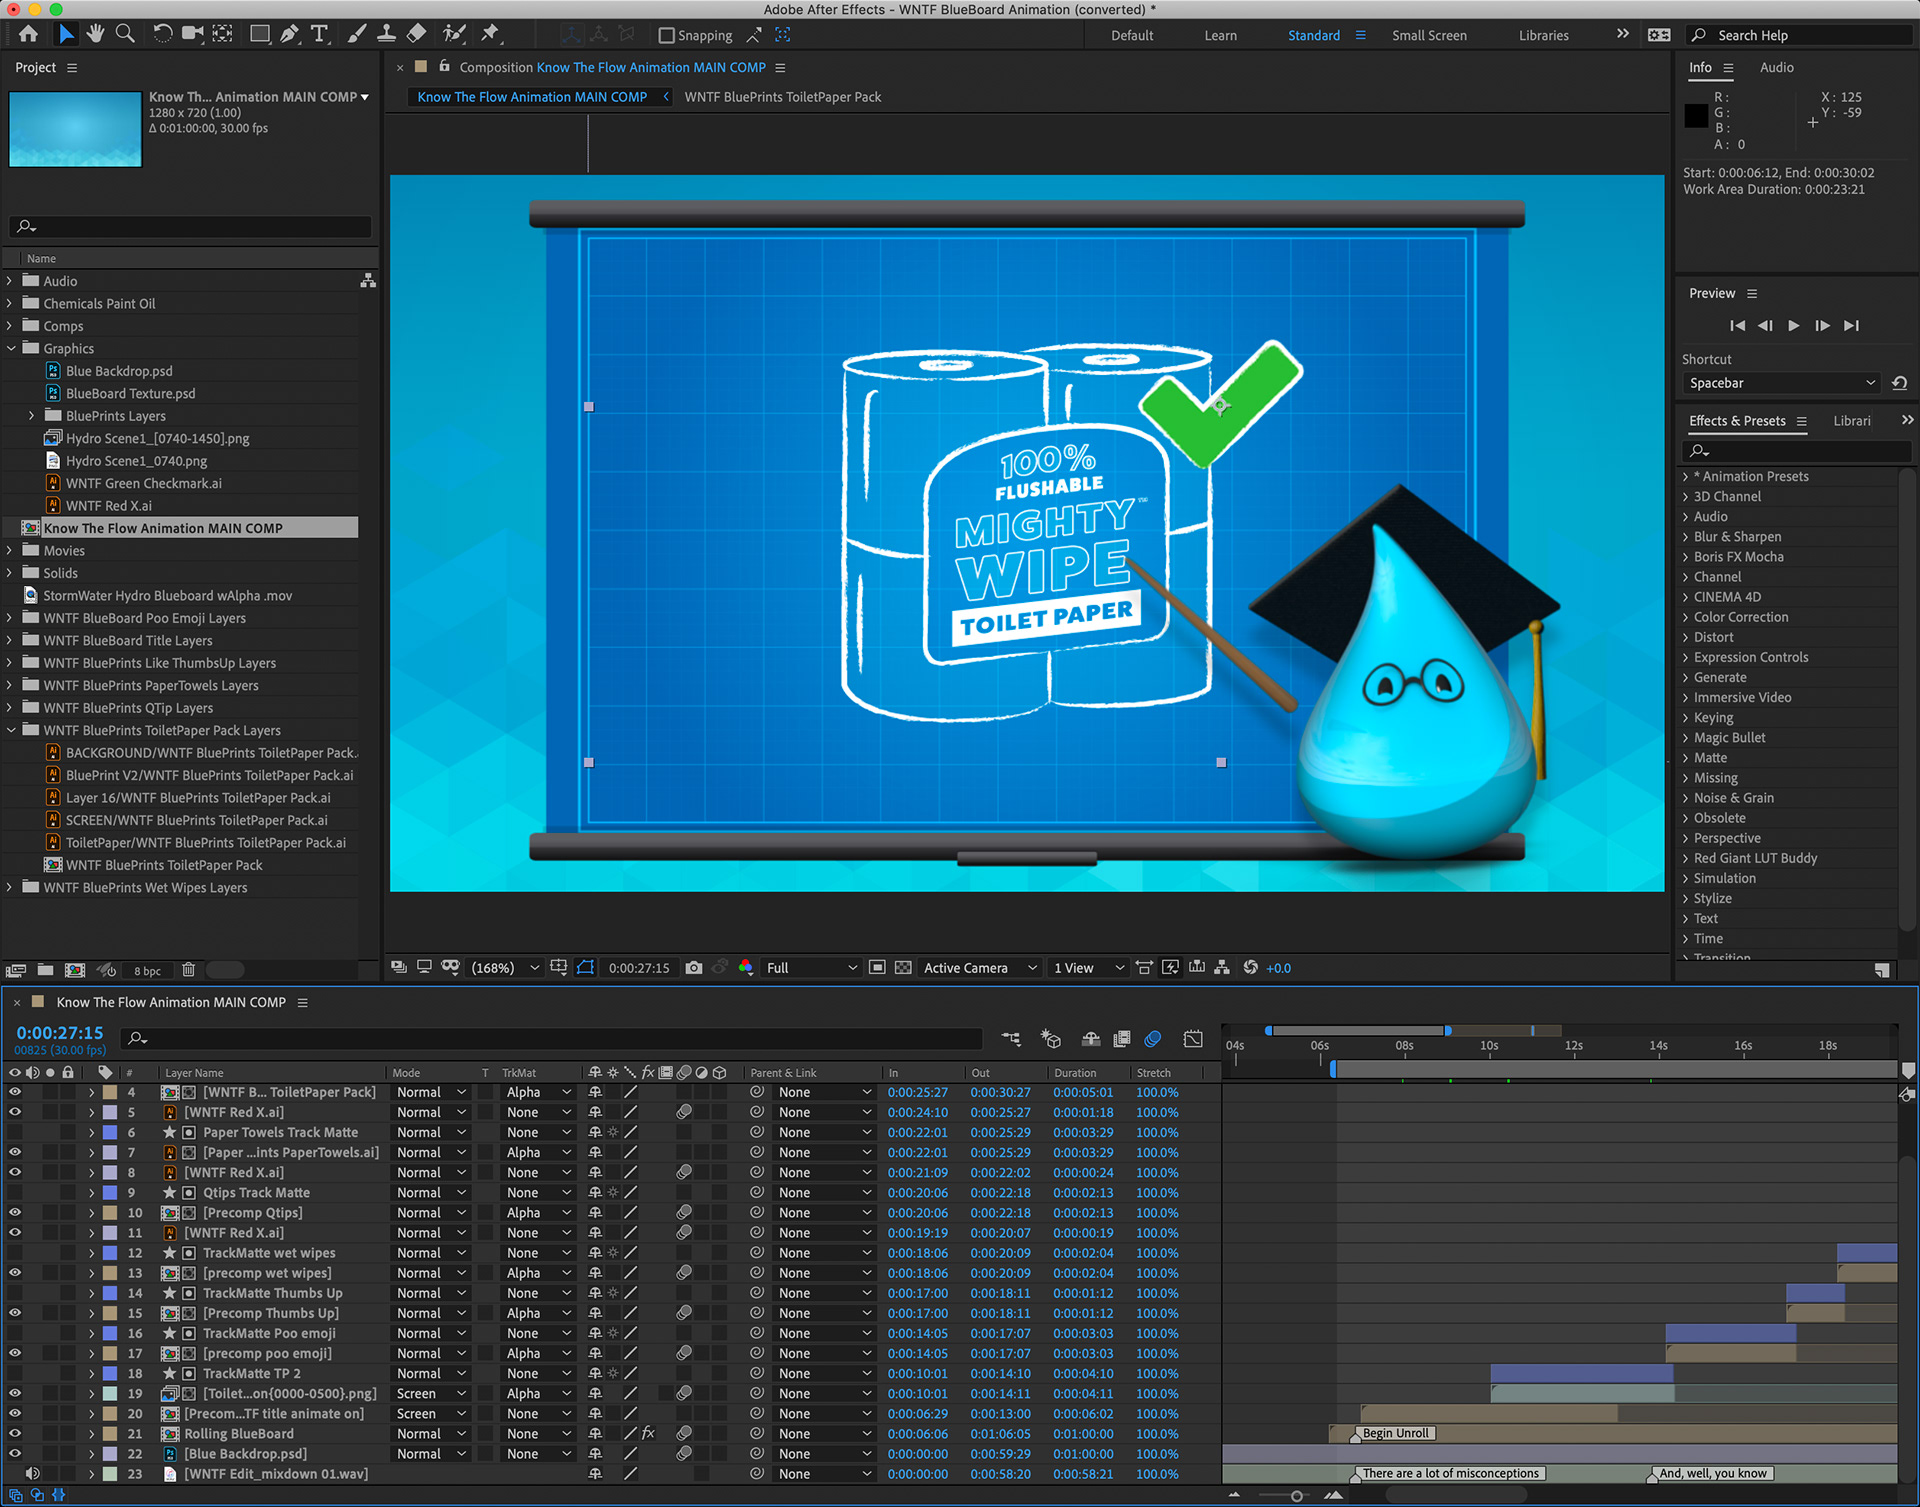
Task: Expand the Audio folder in Project
Action: (x=10, y=281)
